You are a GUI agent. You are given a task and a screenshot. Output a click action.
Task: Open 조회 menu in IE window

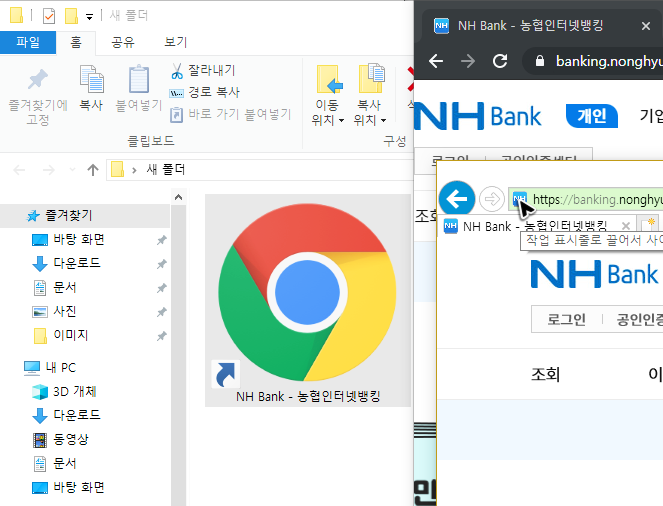click(x=546, y=375)
